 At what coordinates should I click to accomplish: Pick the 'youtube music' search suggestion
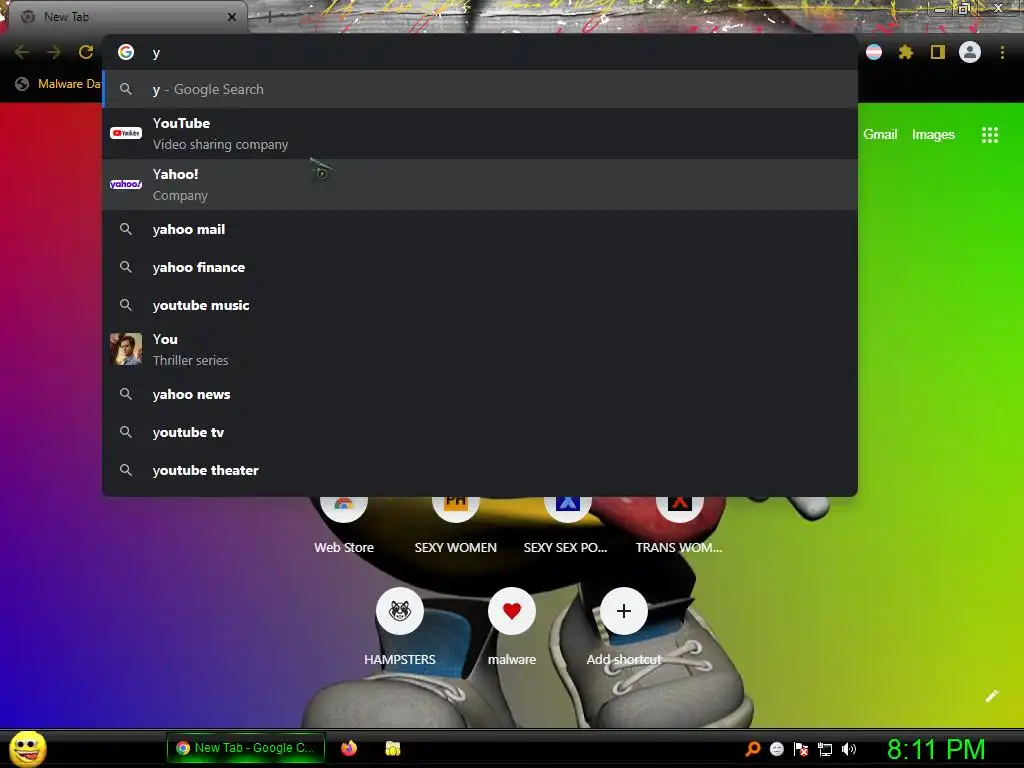pyautogui.click(x=479, y=305)
